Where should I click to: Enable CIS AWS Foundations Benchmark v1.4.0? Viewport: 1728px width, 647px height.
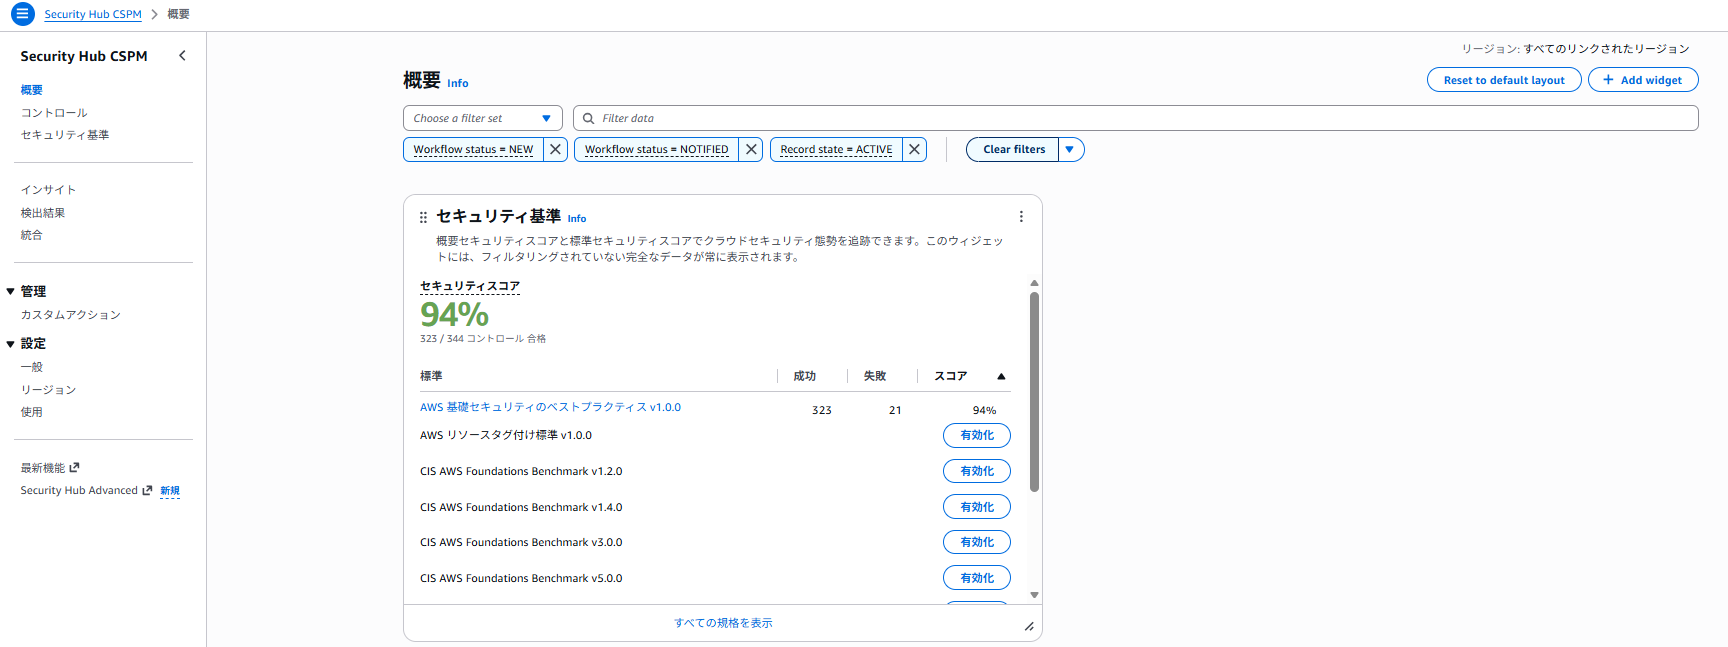tap(977, 507)
